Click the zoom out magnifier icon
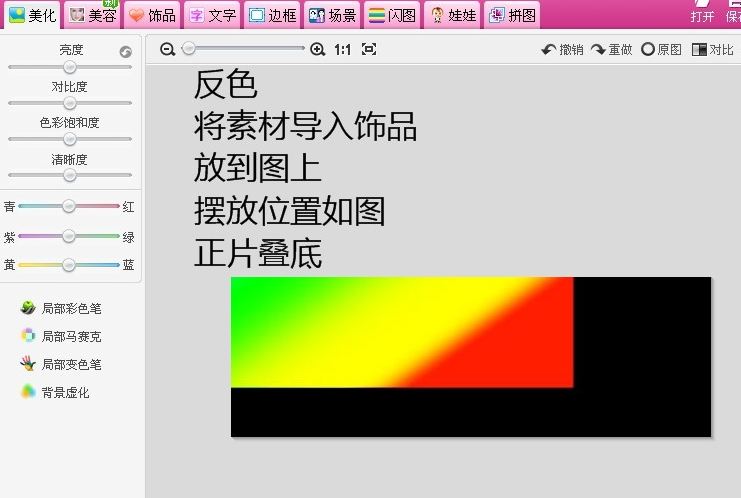The image size is (741, 498). [167, 49]
